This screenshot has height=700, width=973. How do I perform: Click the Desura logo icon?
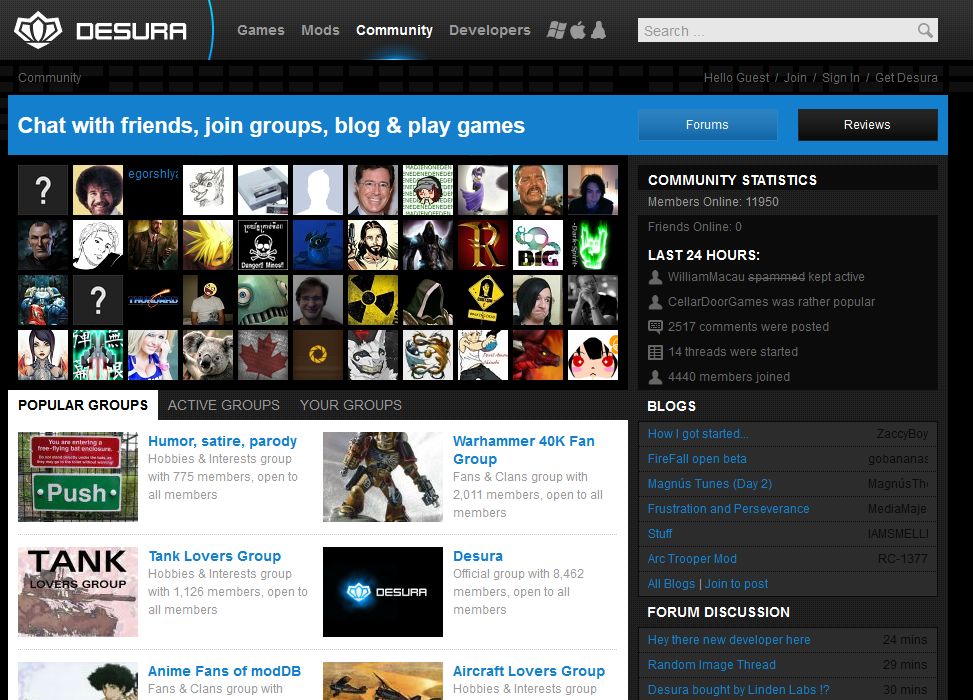(x=36, y=30)
